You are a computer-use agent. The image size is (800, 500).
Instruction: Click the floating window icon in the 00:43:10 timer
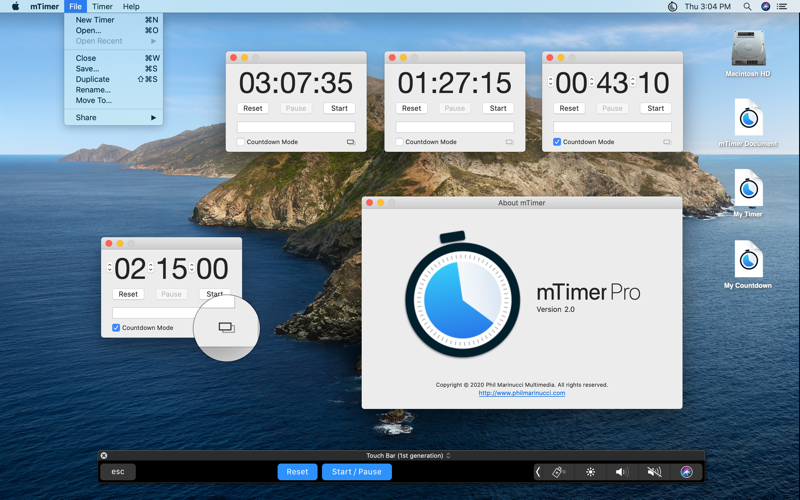click(667, 142)
